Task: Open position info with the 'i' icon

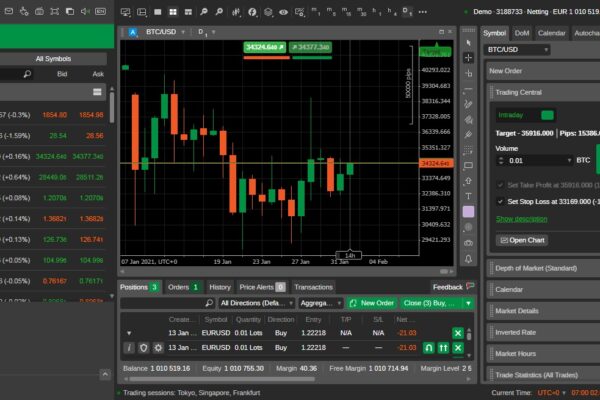Action: 129,348
